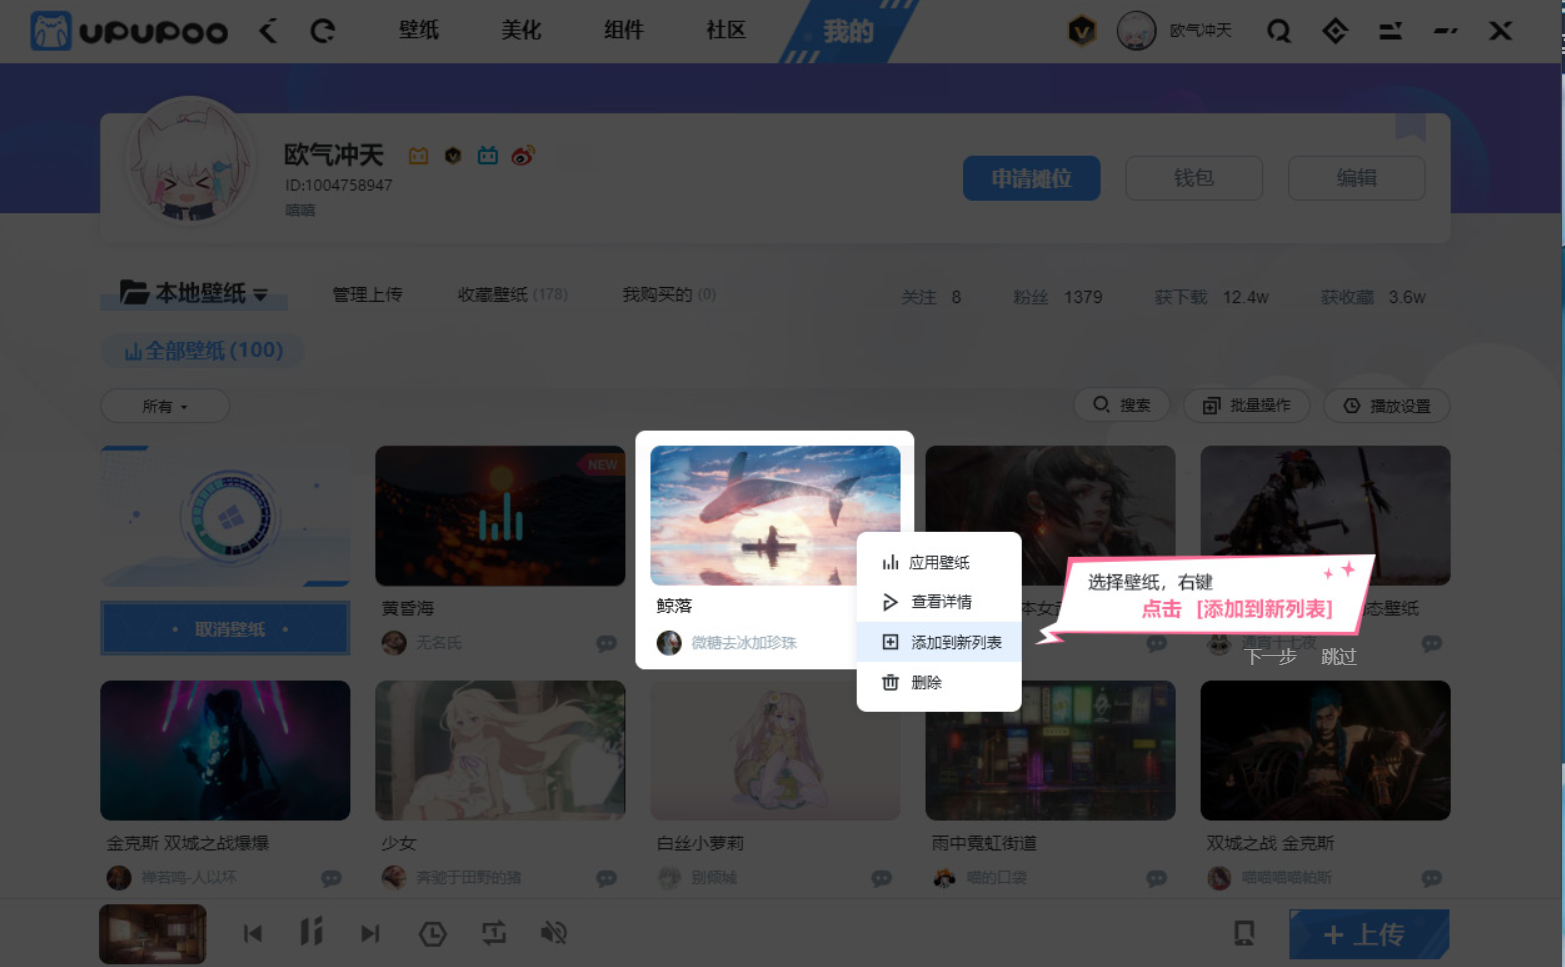The height and width of the screenshot is (967, 1565).
Task: Open the 所有 filter dropdown
Action: point(165,406)
